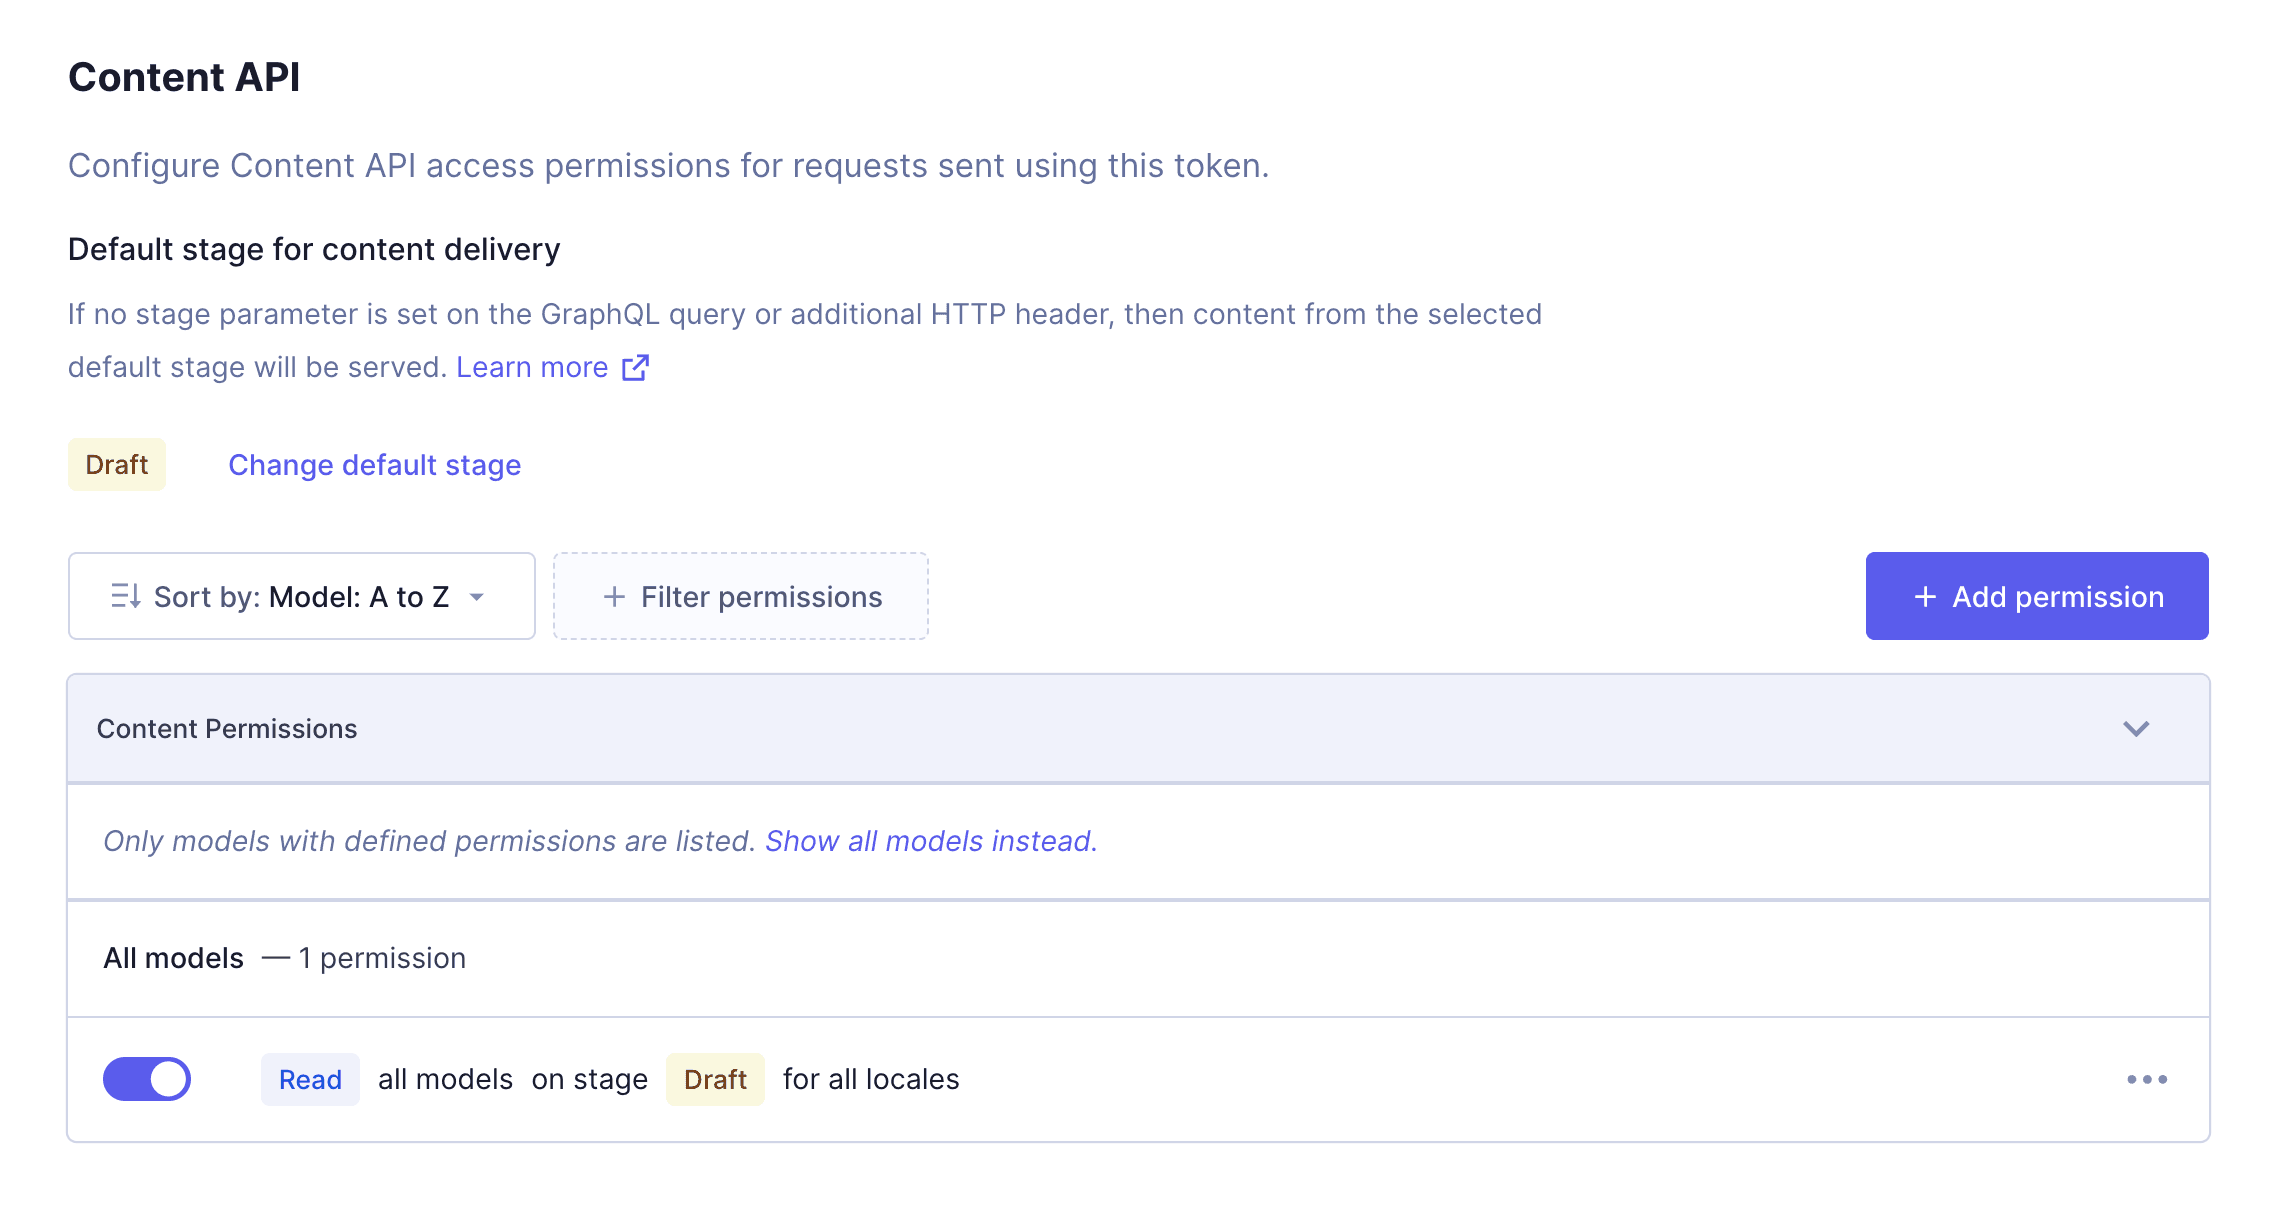Open the three-dot options menu on the Read row
This screenshot has width=2280, height=1208.
pyautogui.click(x=2147, y=1079)
